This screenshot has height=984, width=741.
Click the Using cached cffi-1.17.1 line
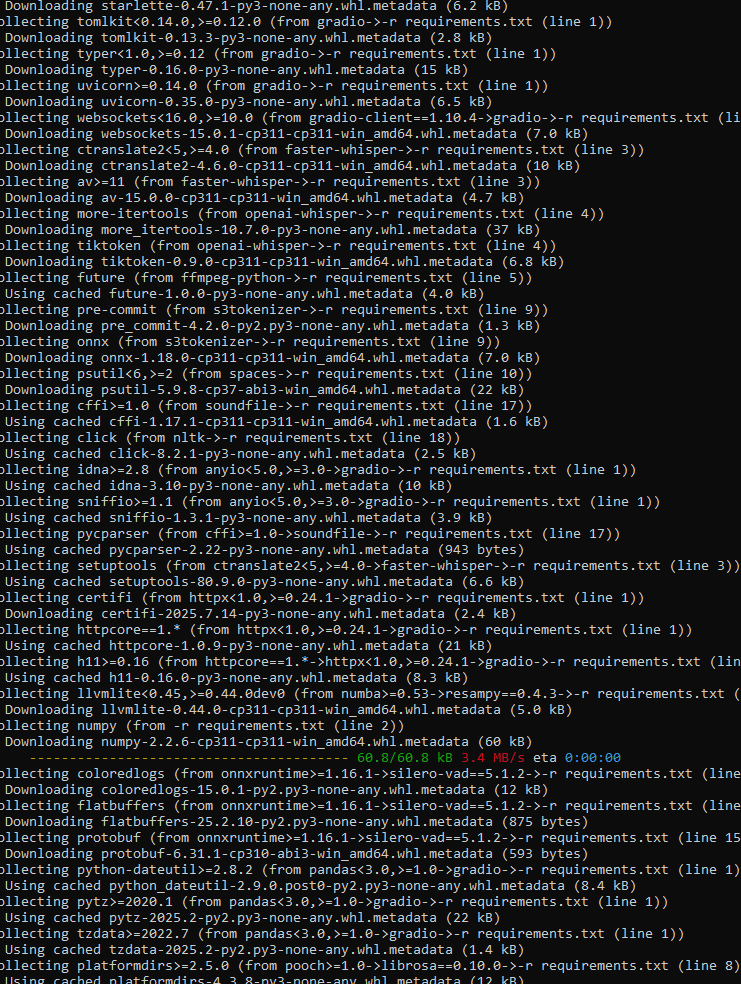click(x=277, y=422)
